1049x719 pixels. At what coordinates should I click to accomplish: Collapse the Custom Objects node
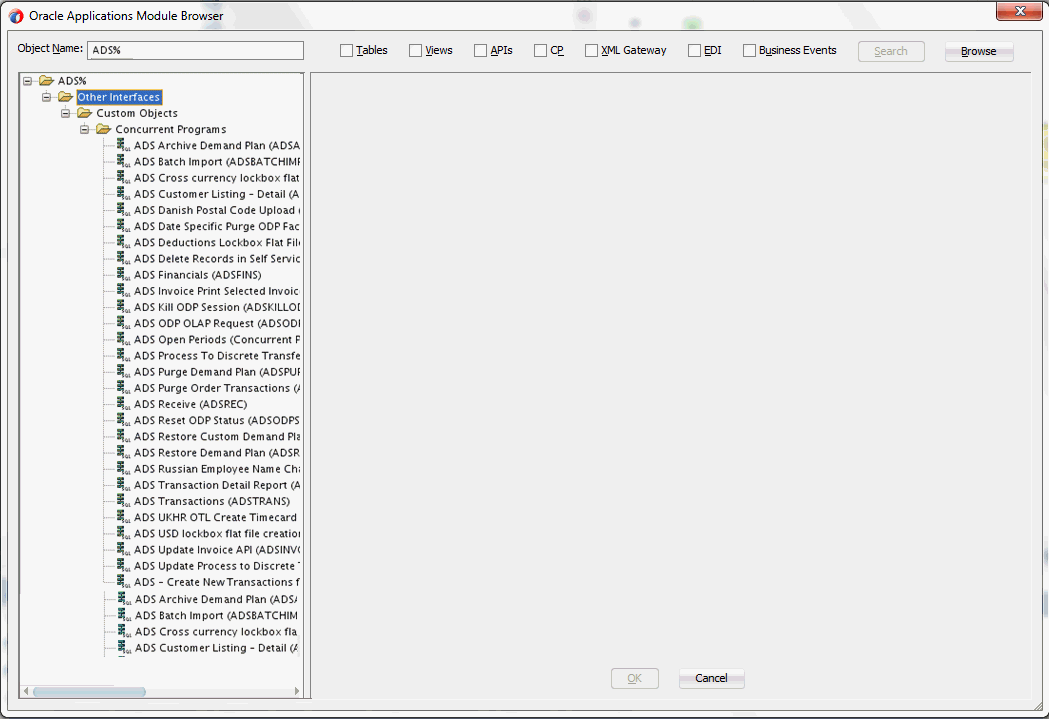click(66, 113)
